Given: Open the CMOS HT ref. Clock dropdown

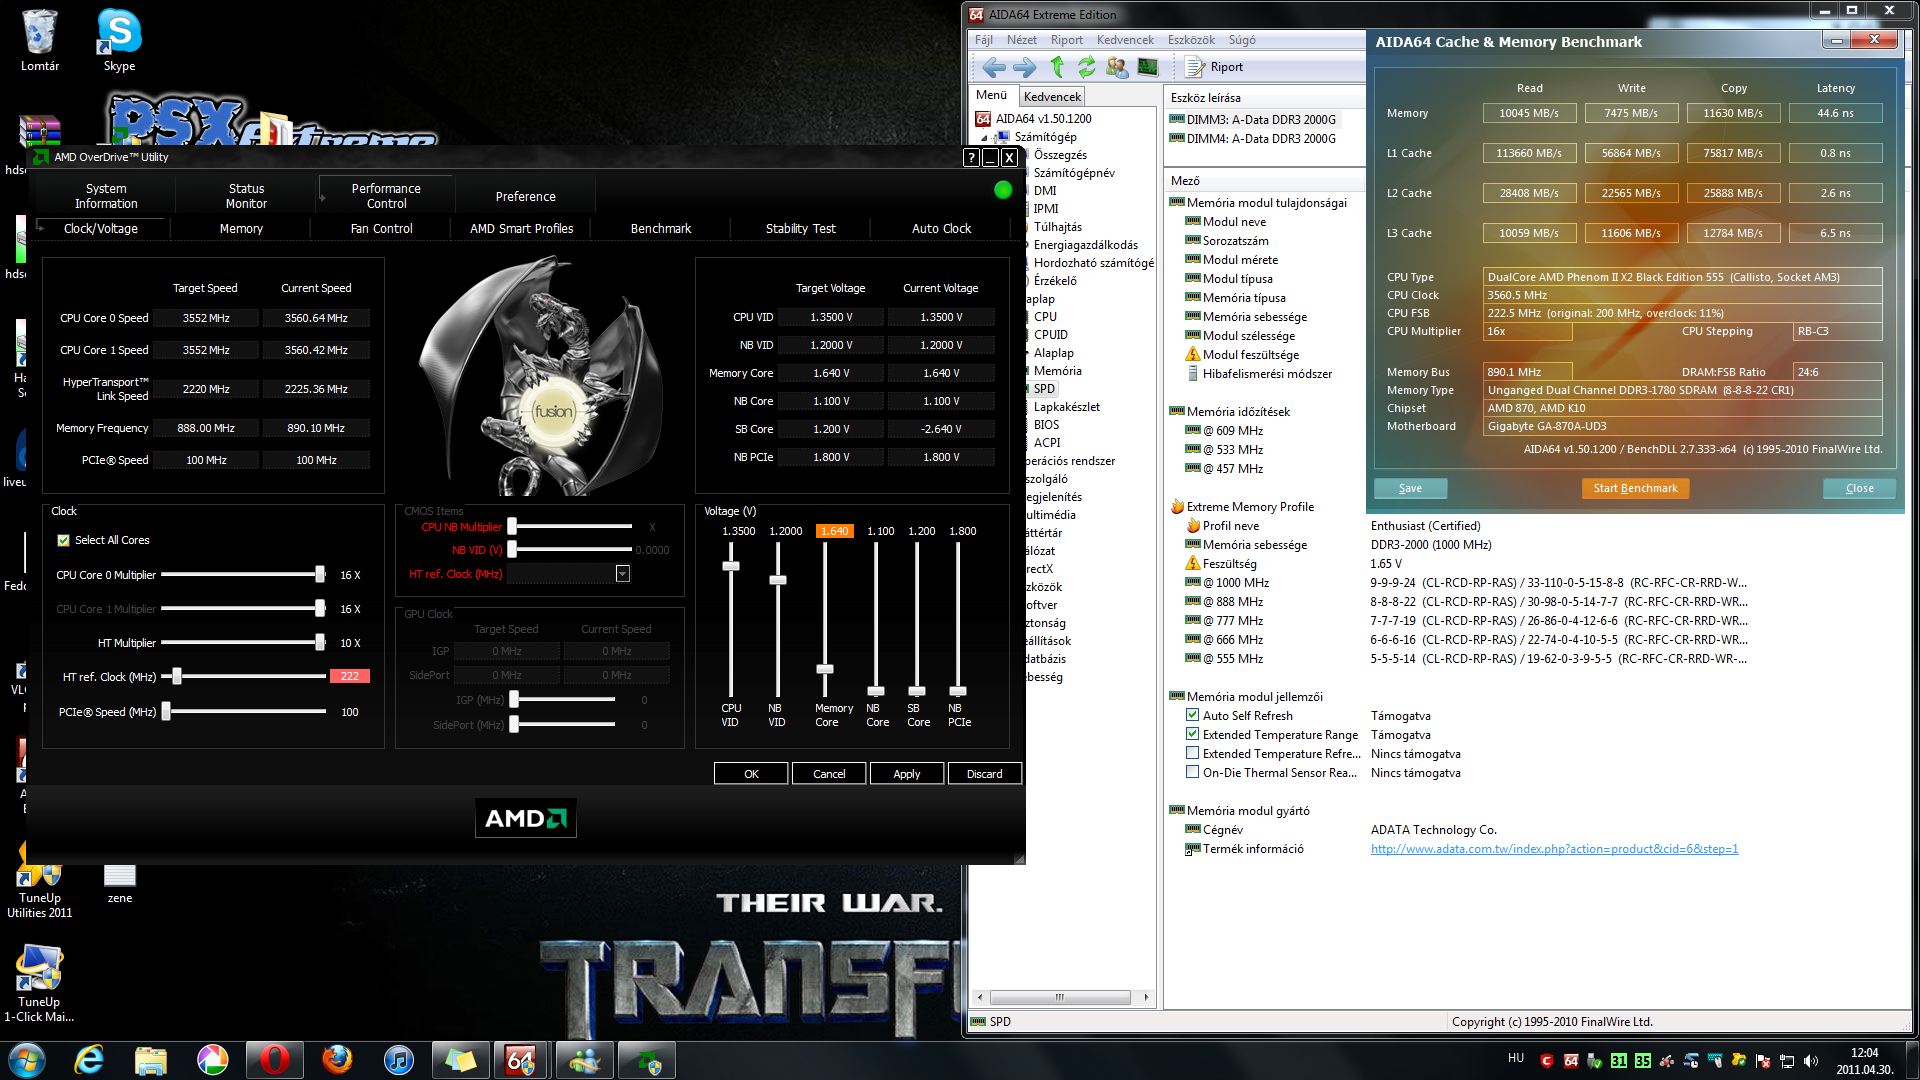Looking at the screenshot, I should [622, 574].
